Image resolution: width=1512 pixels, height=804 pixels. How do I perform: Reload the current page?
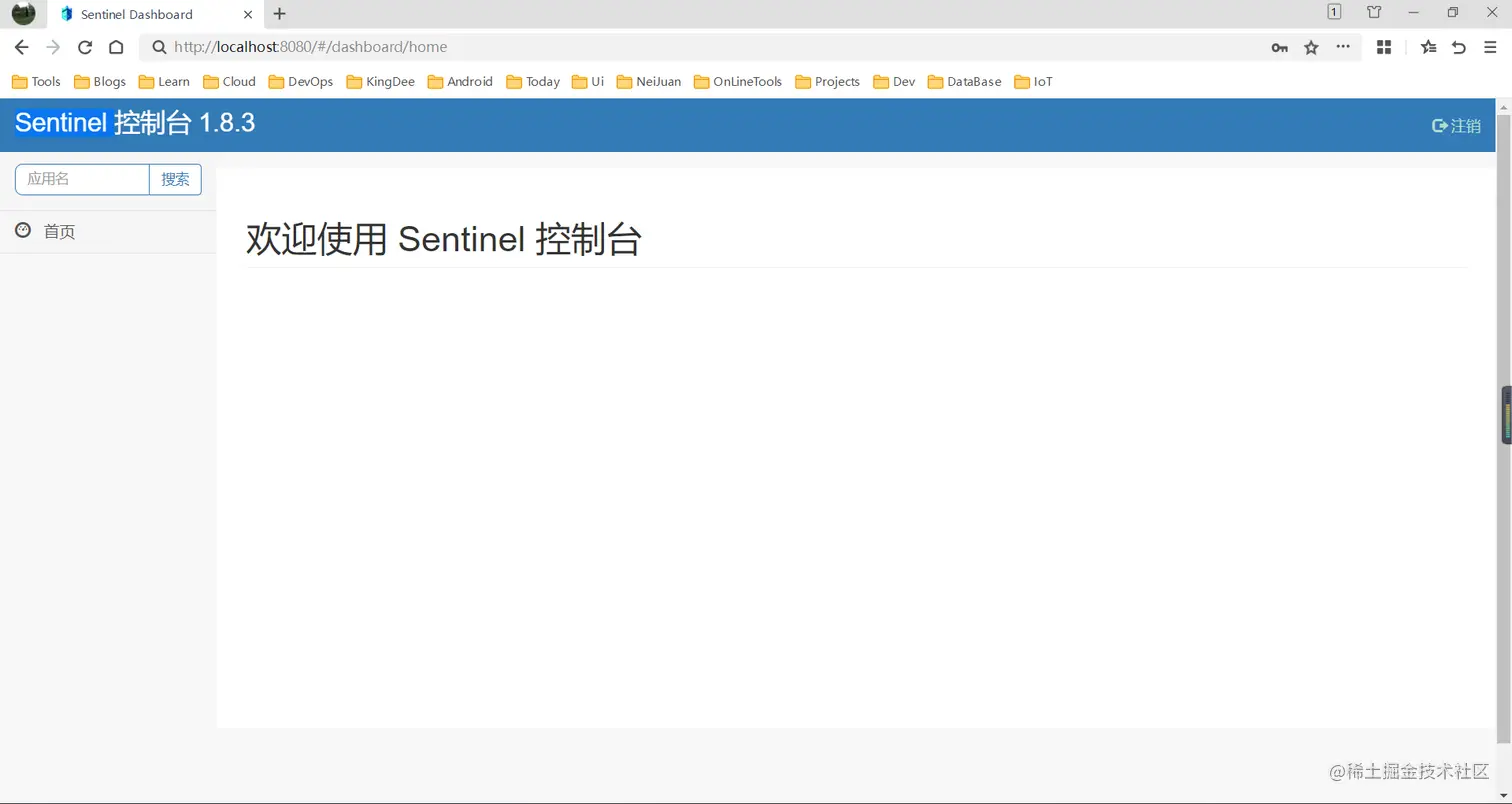coord(85,47)
